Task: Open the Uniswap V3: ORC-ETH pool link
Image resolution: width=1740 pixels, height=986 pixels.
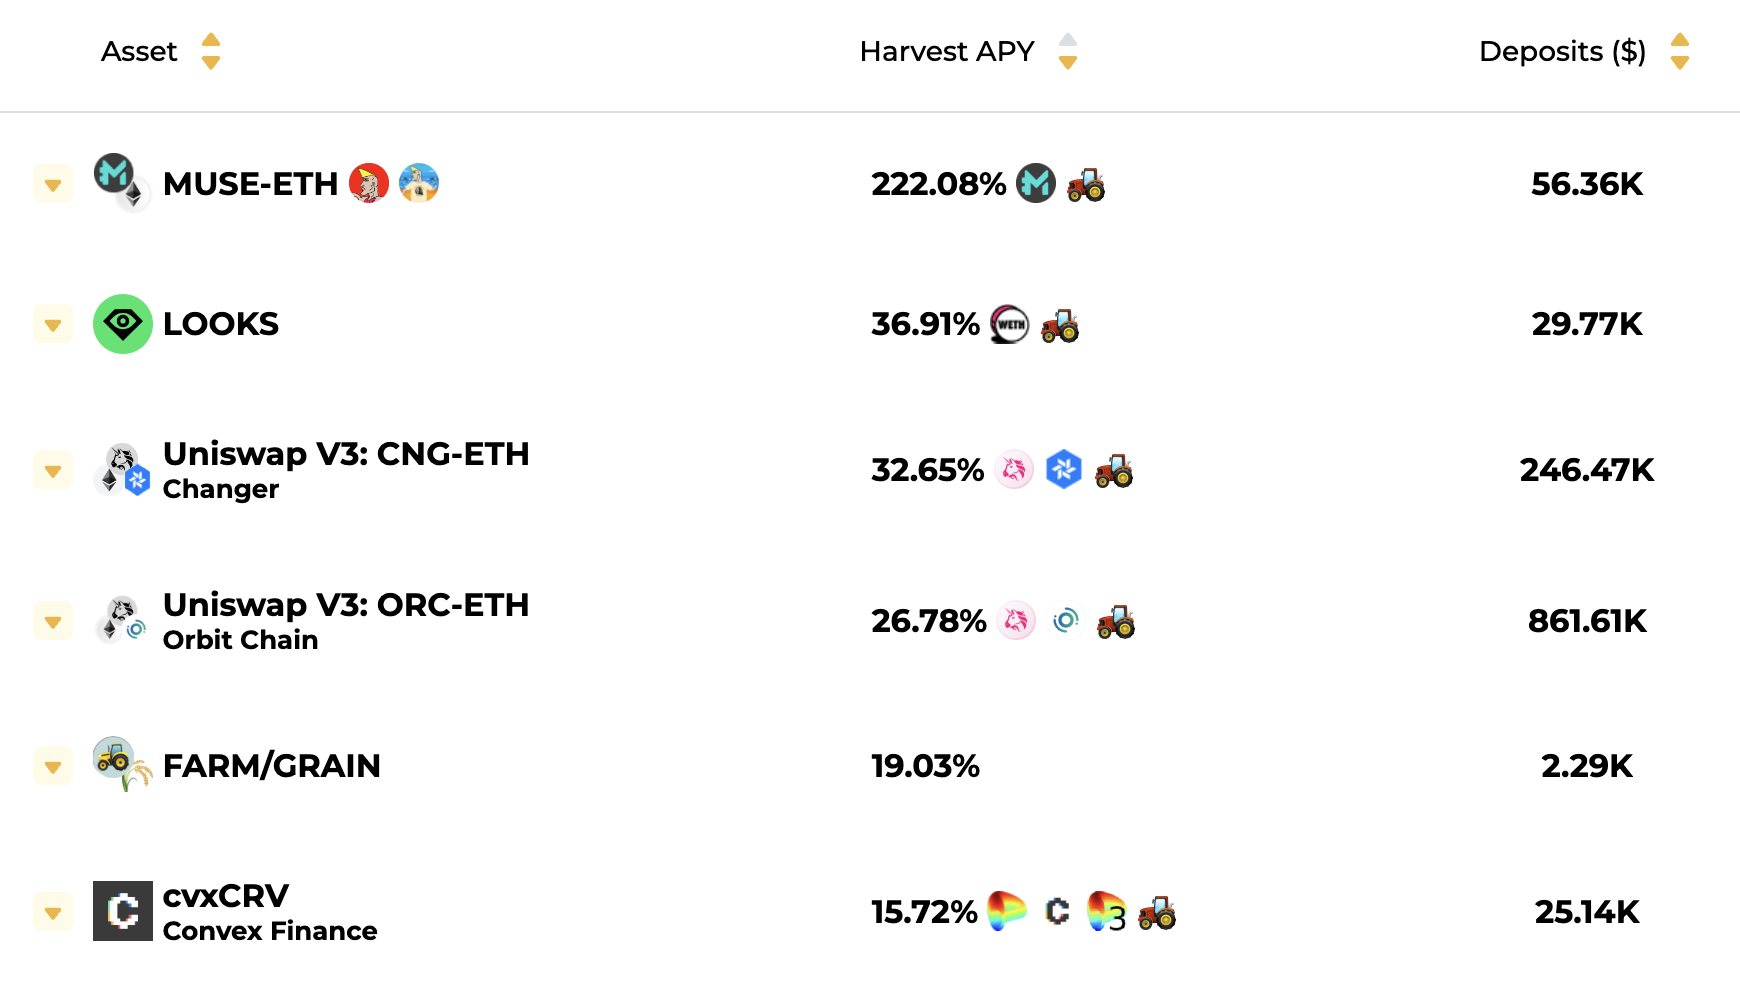Action: [345, 604]
